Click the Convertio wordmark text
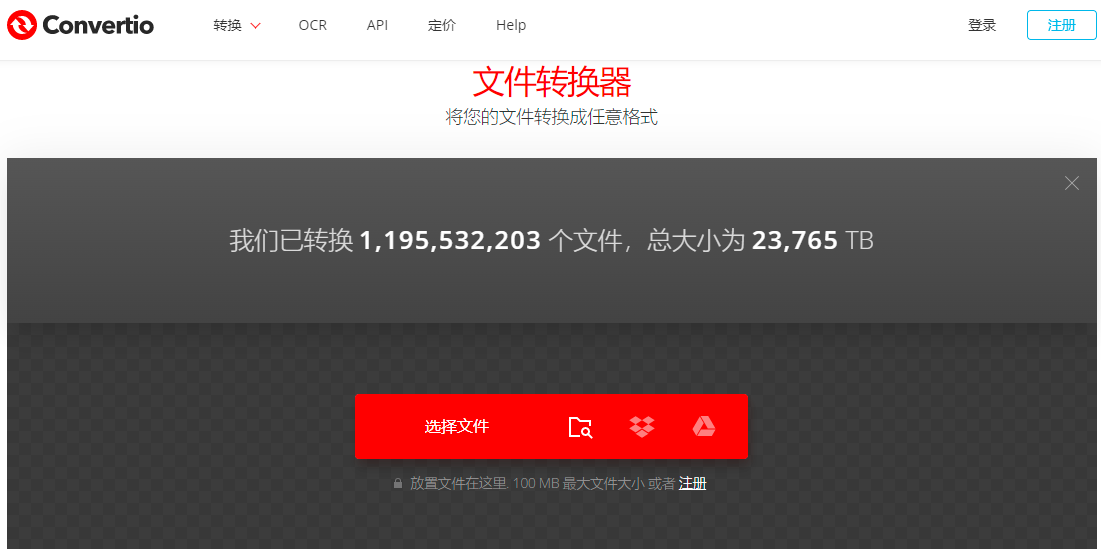1101x549 pixels. 98,25
